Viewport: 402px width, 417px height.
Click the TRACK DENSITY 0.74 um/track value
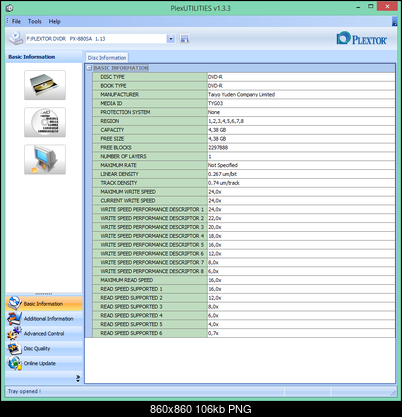point(224,183)
